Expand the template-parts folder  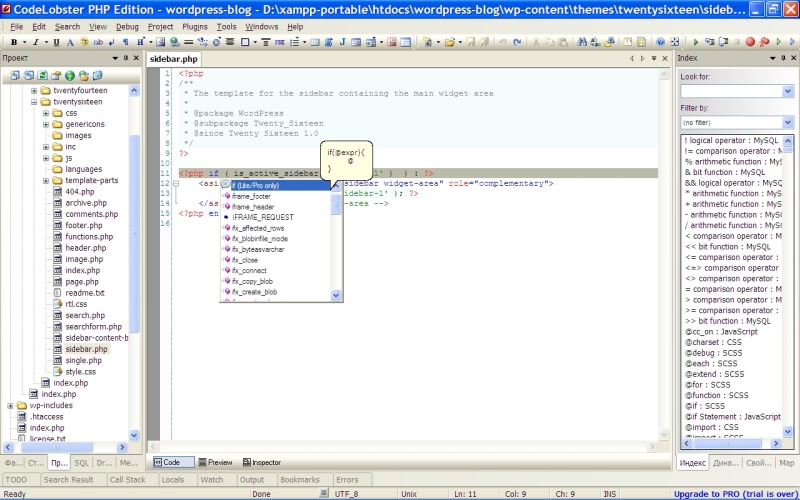[x=46, y=180]
